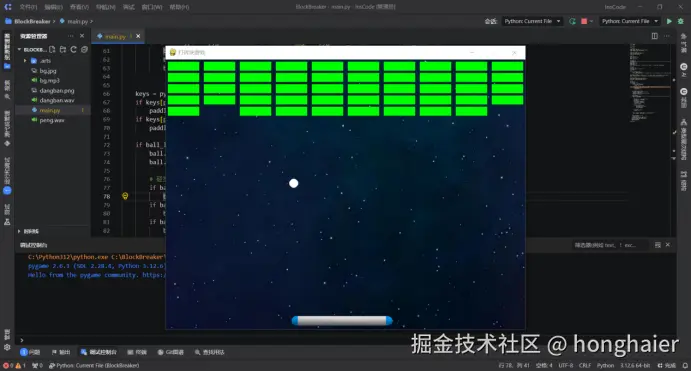
Task: Select main.py in the explorer tree
Action: click(x=50, y=110)
